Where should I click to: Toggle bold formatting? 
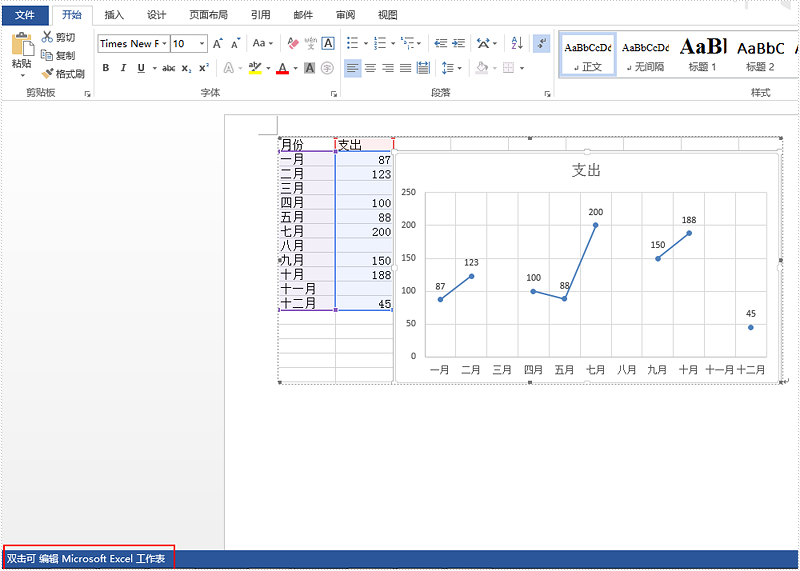(x=106, y=68)
